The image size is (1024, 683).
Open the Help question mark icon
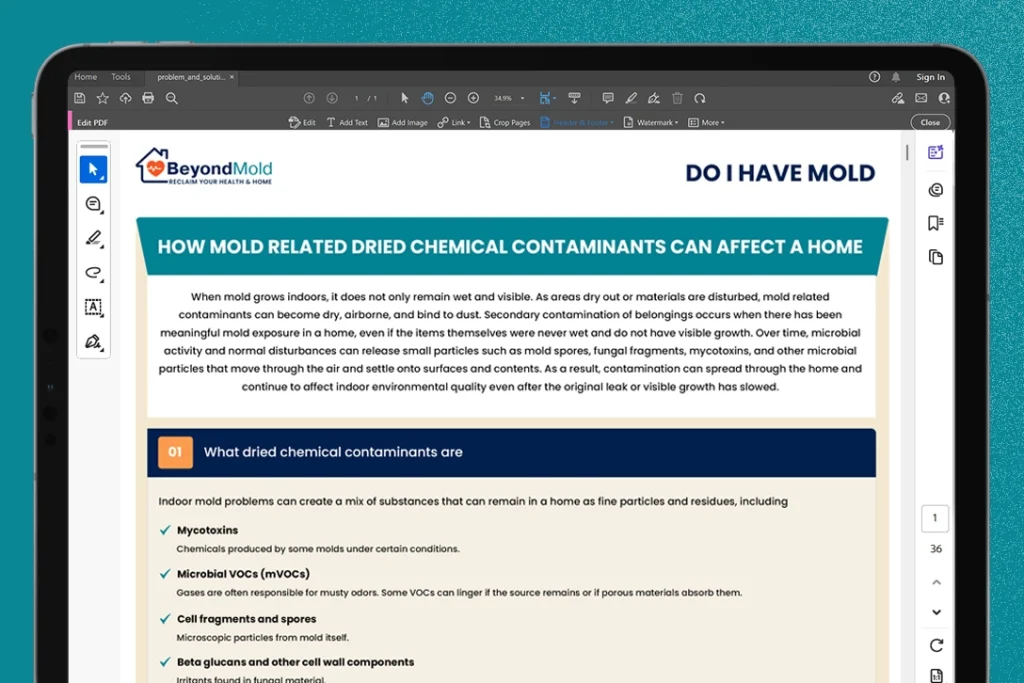(x=874, y=77)
